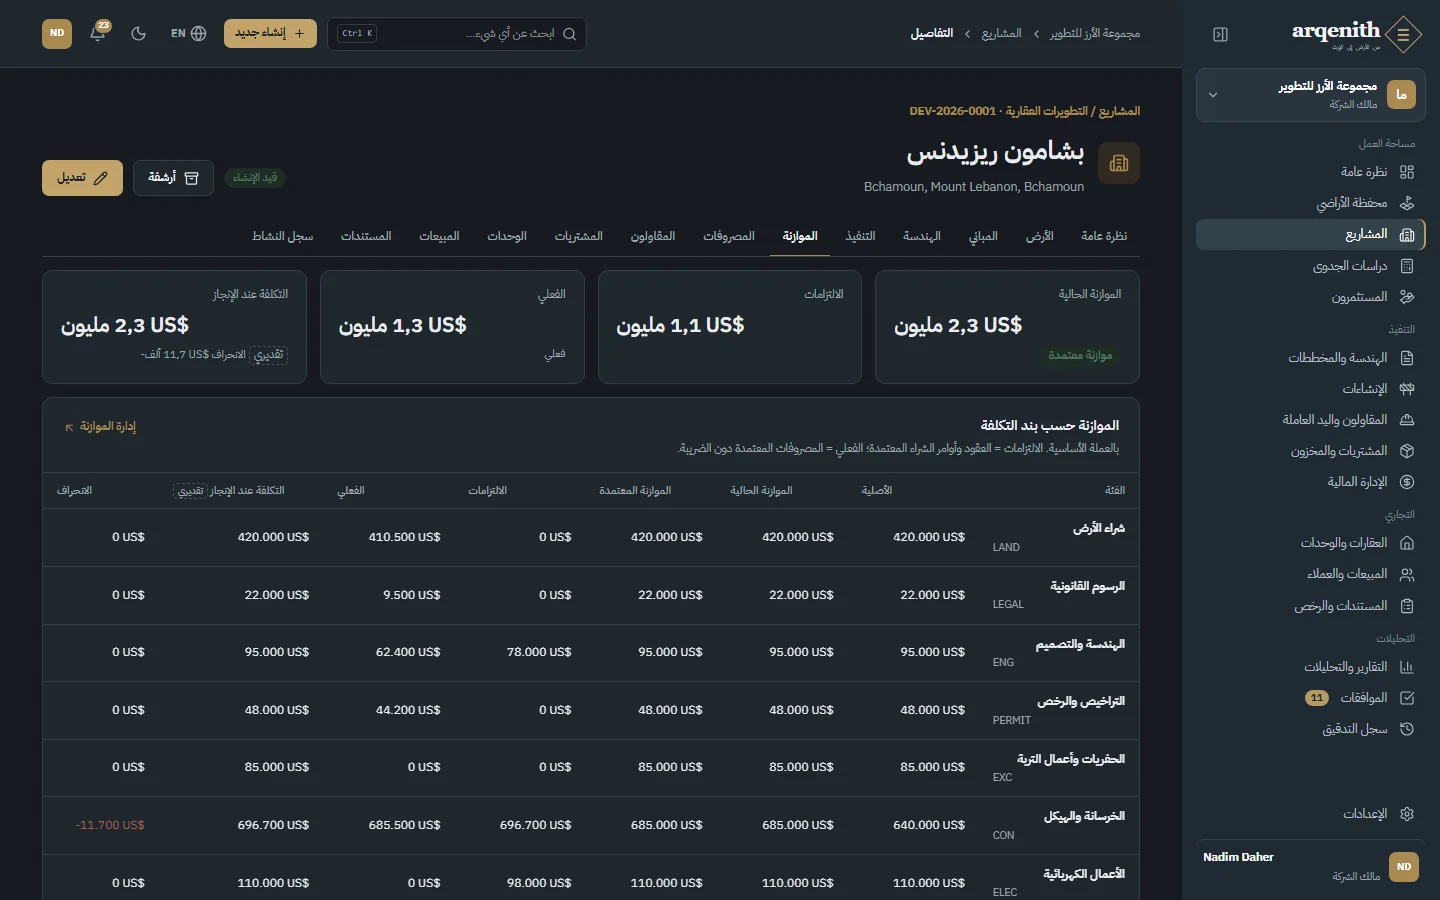Switch to 'الوحدات' tab

507,236
